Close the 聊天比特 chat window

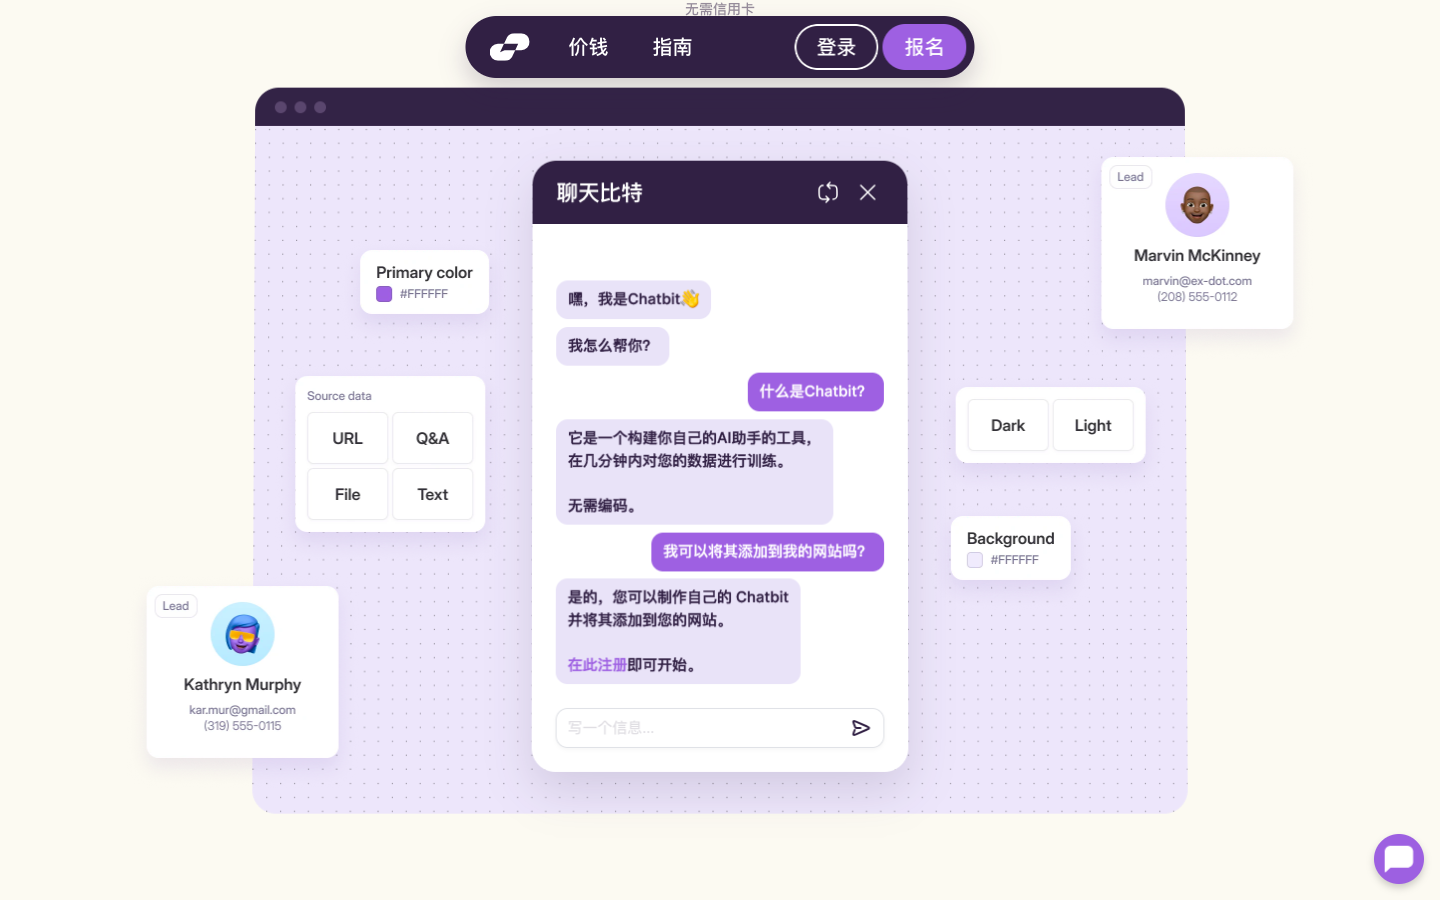point(867,192)
